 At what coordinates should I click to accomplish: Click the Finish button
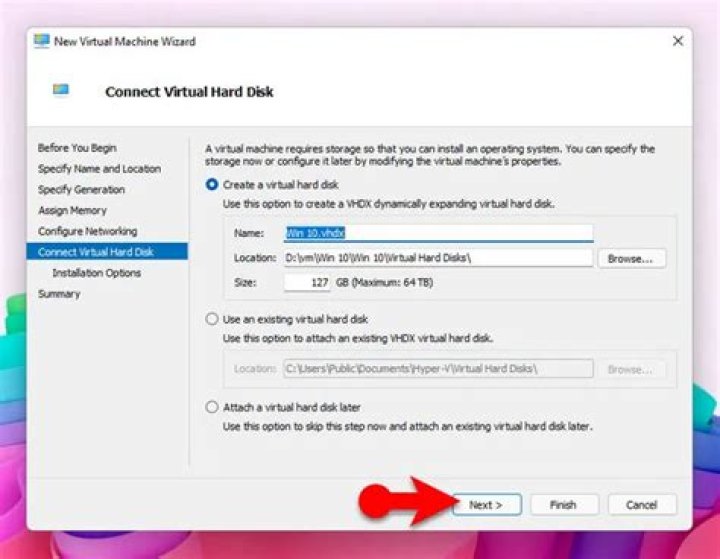click(564, 505)
